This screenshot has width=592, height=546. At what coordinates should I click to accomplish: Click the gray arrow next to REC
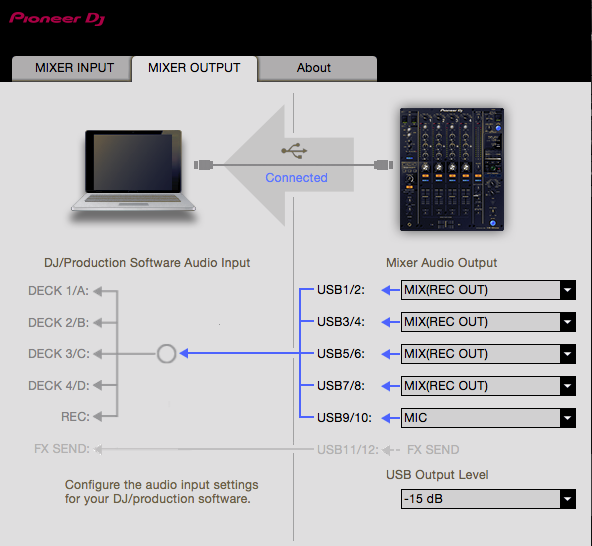tap(99, 416)
